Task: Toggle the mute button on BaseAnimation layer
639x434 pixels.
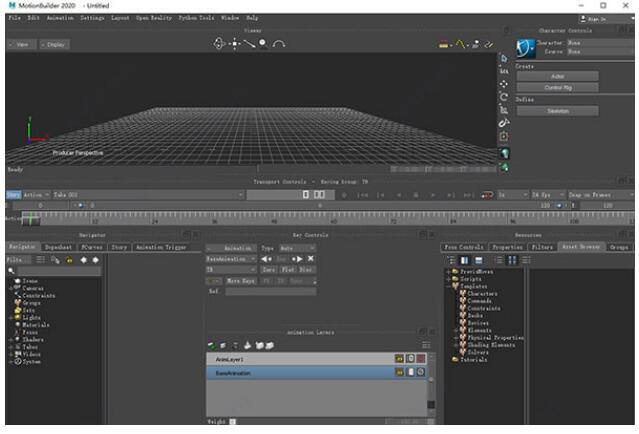Action: [x=421, y=372]
